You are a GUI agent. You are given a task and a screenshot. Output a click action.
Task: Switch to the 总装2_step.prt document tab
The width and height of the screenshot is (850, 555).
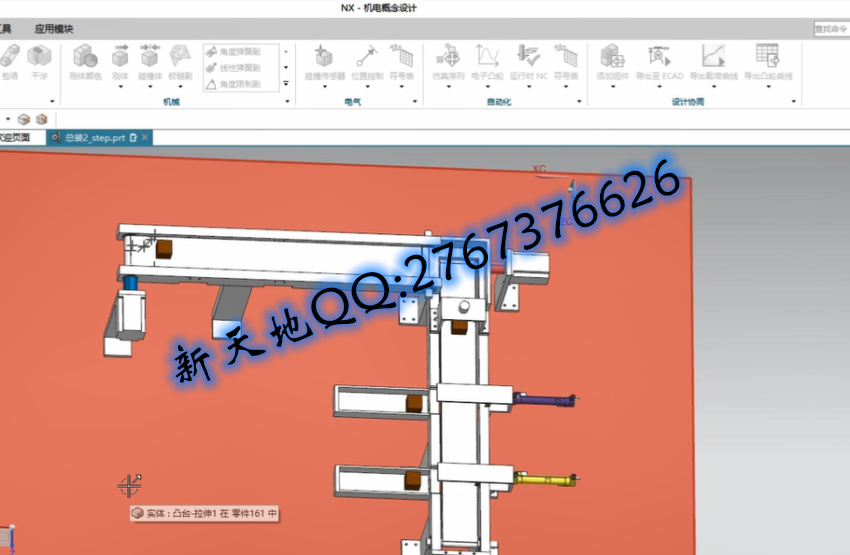pos(93,138)
